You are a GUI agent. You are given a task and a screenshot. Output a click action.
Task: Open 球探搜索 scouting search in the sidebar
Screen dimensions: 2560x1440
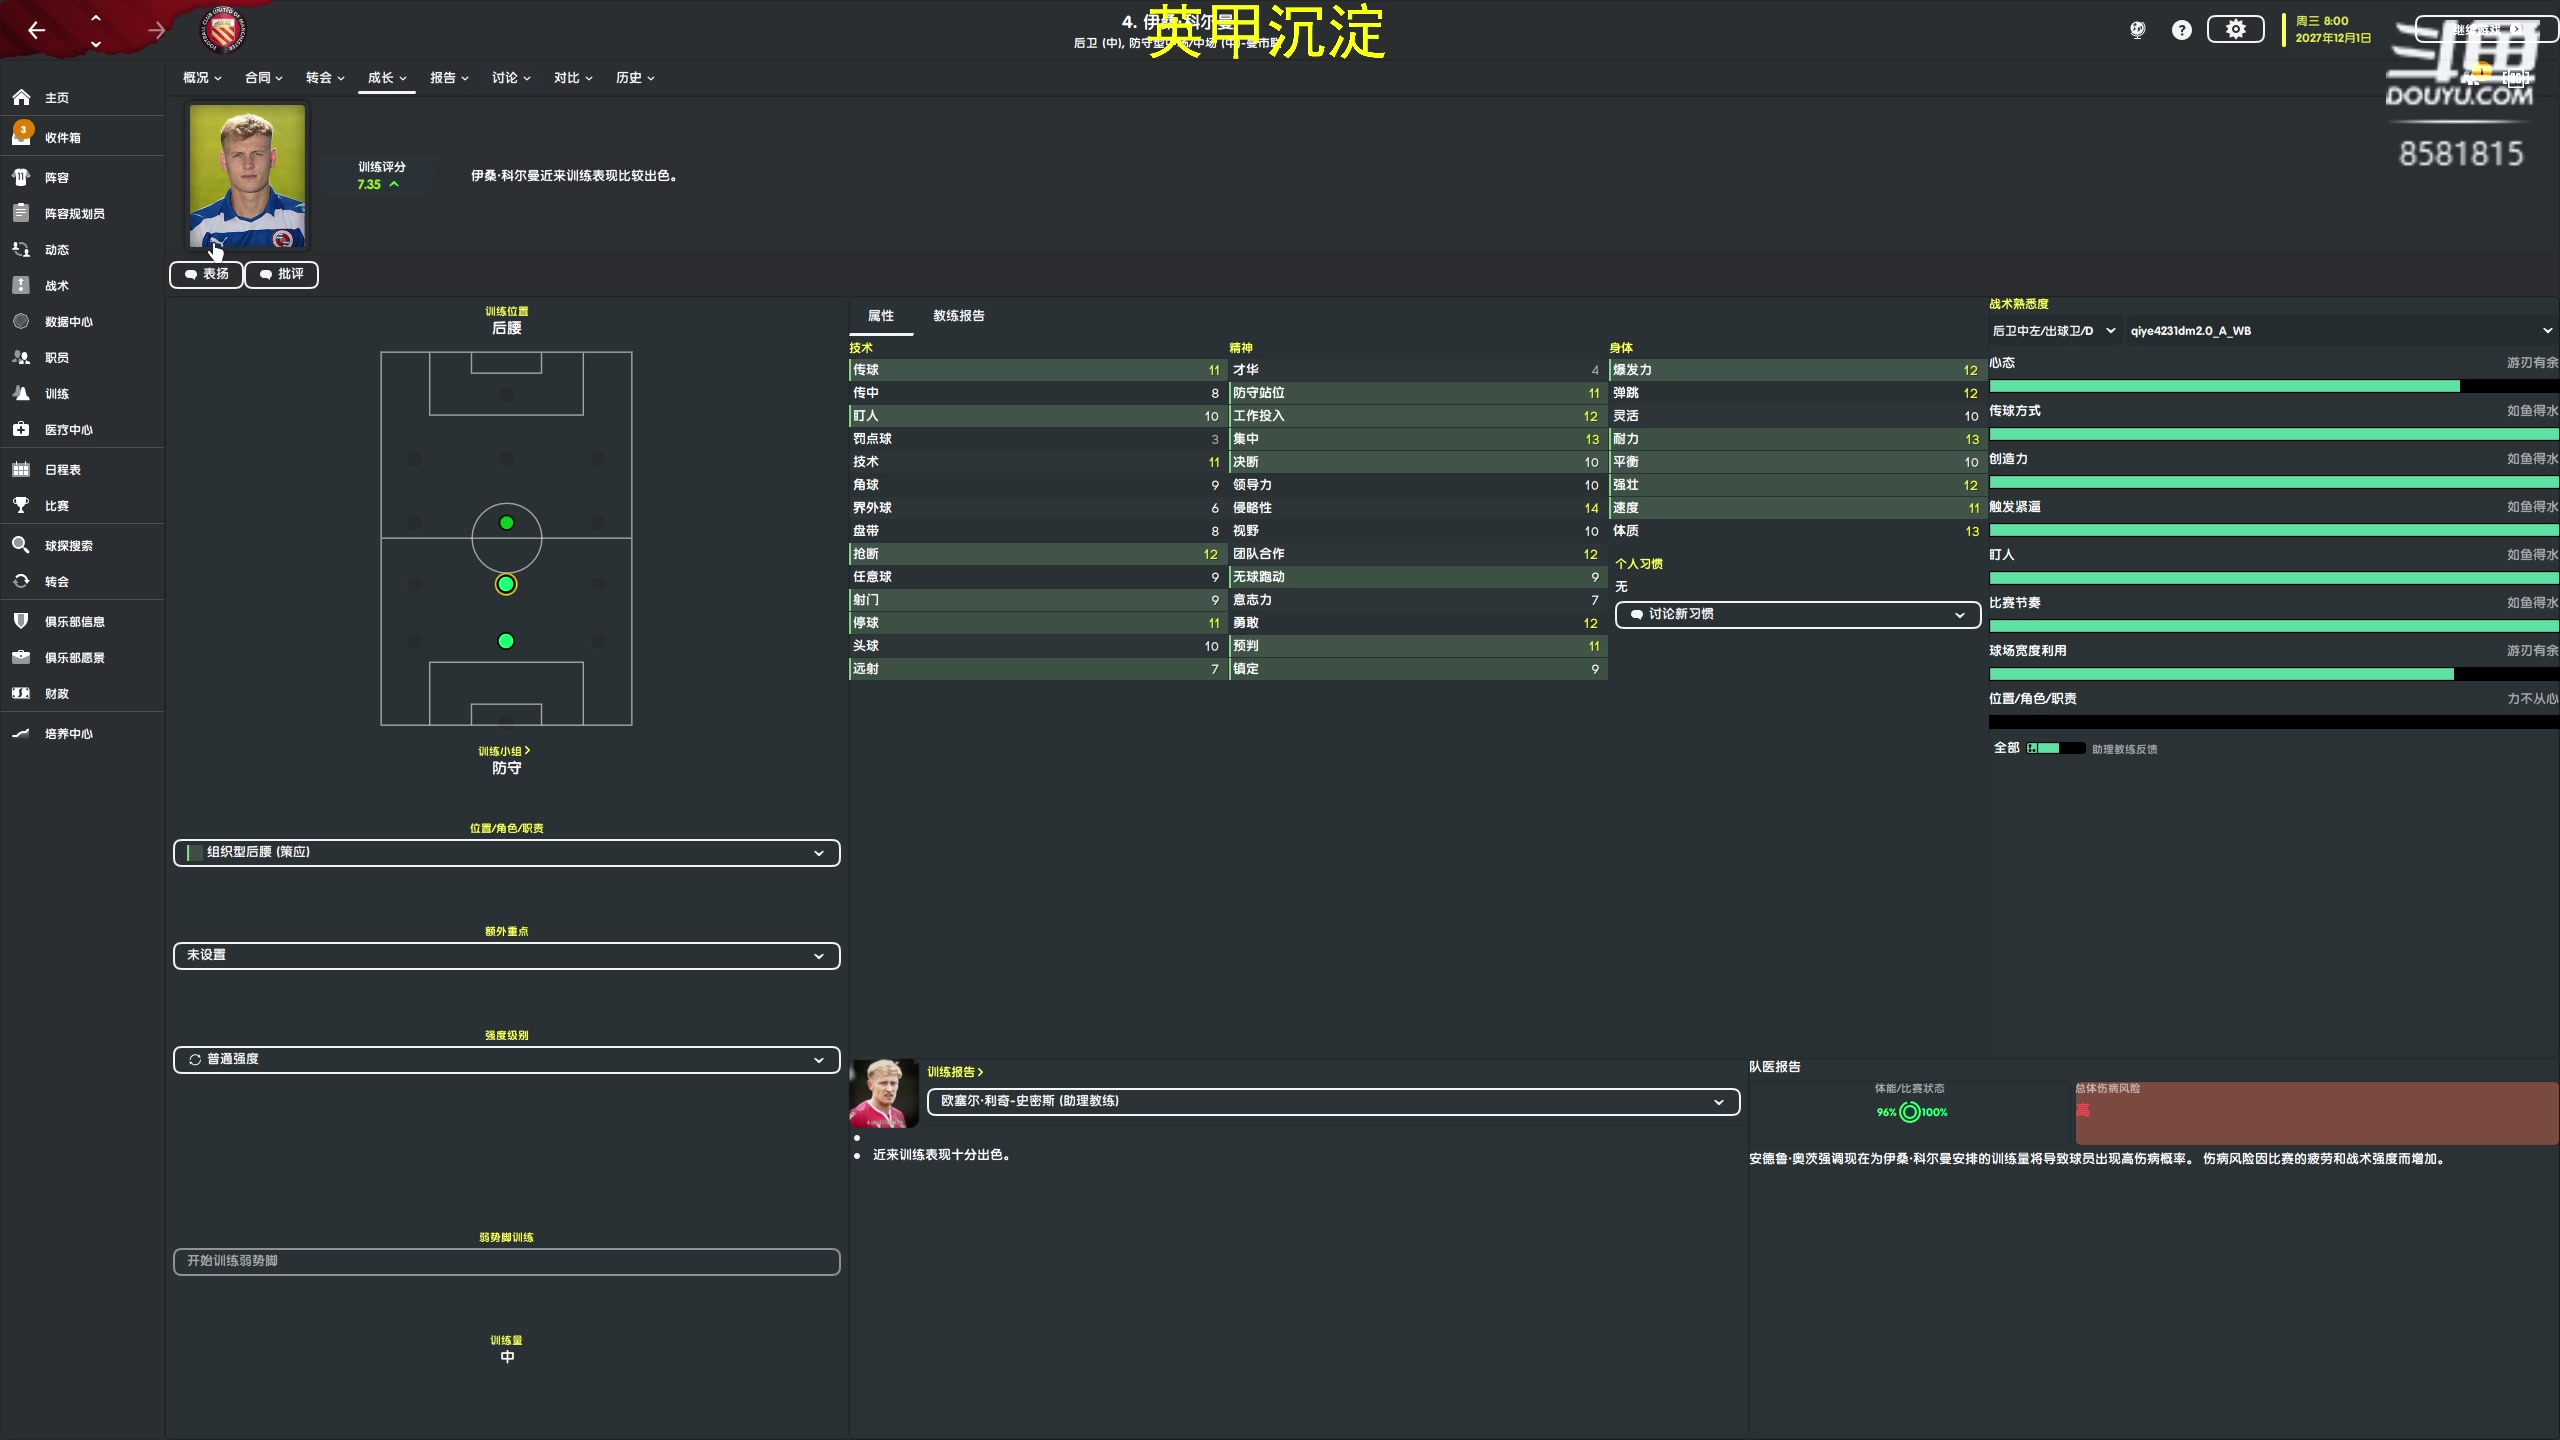point(68,545)
